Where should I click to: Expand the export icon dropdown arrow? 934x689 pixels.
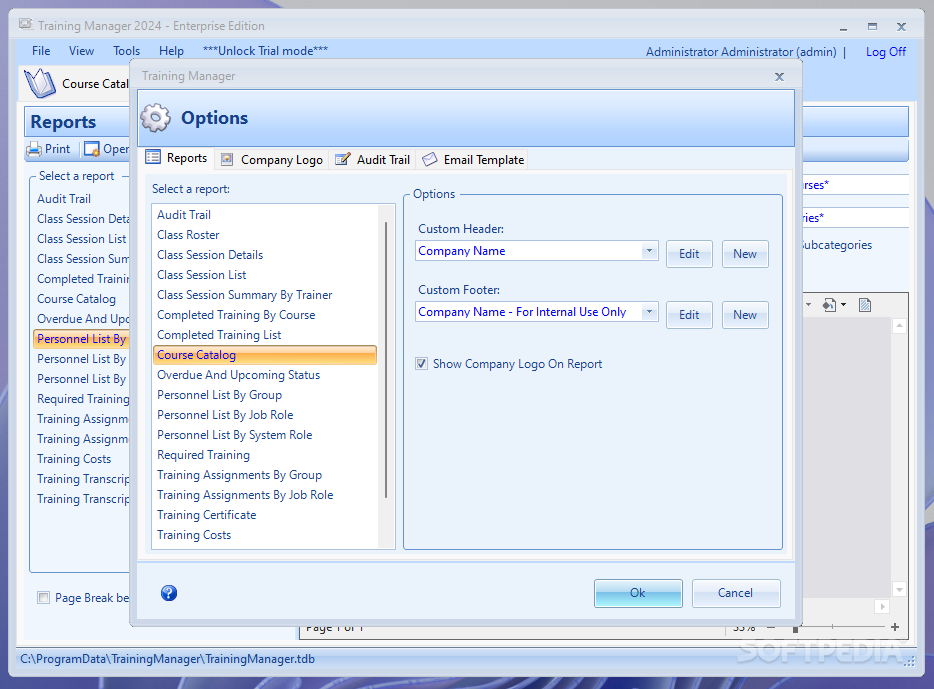coord(843,305)
